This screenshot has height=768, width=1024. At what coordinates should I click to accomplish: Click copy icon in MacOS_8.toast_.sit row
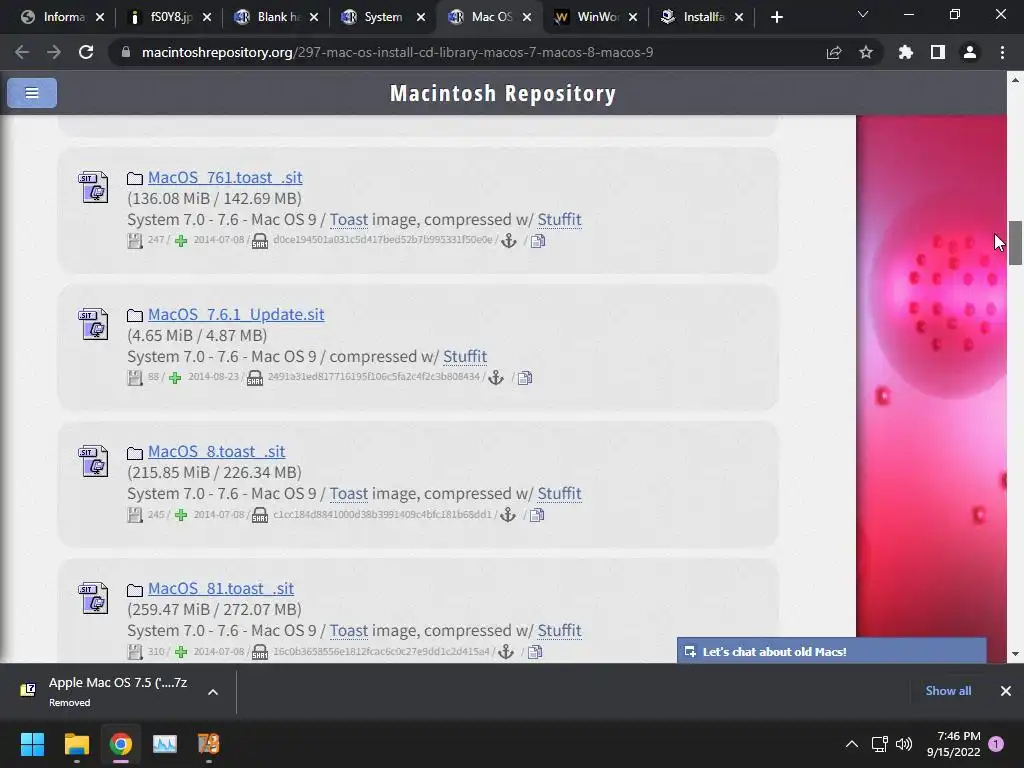(x=537, y=515)
